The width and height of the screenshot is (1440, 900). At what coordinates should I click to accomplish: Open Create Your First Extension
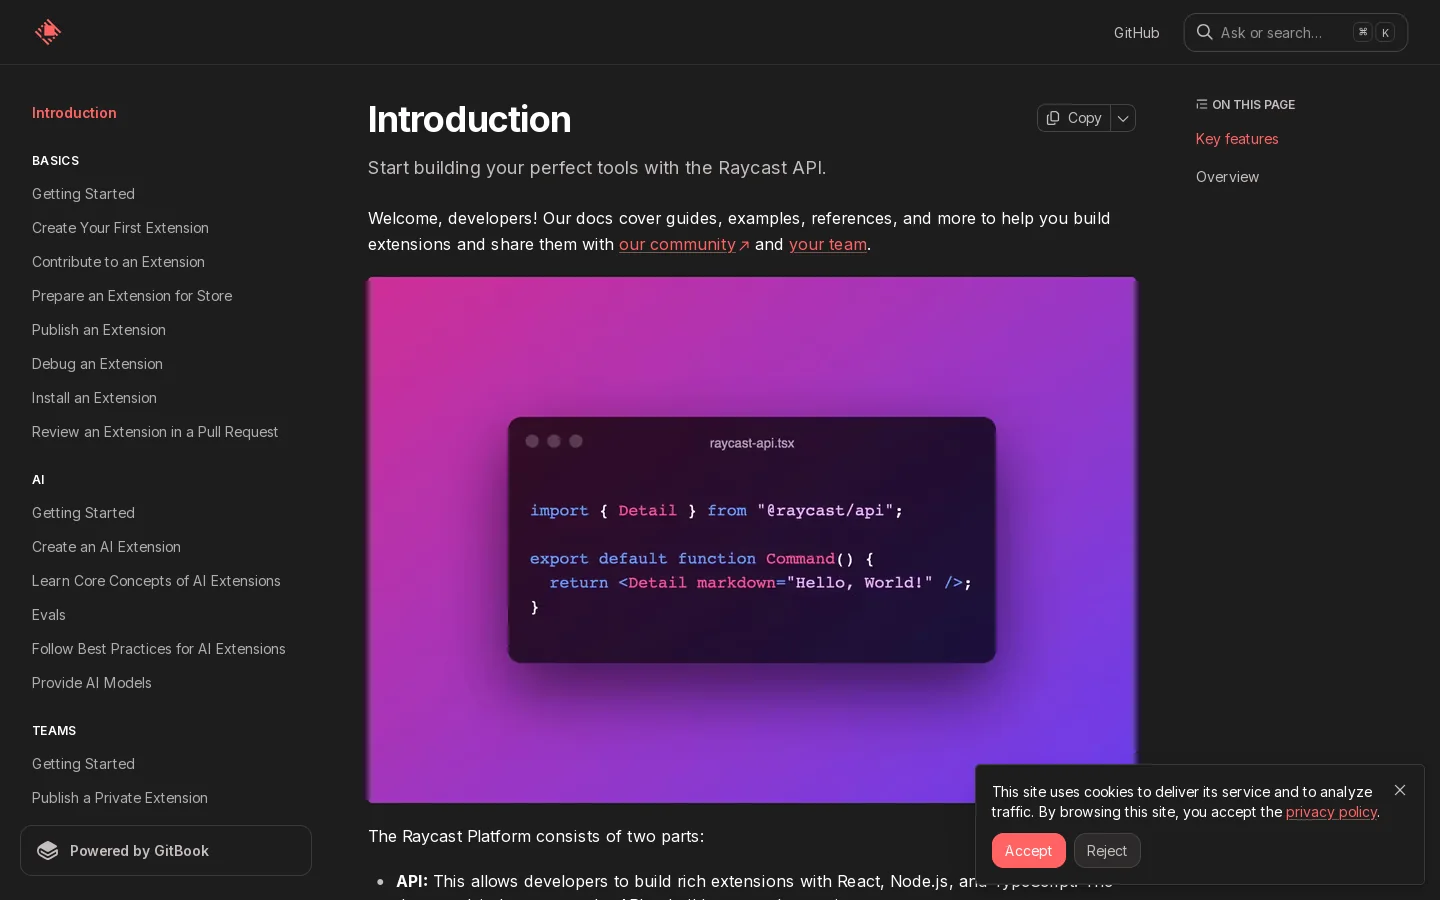(120, 228)
